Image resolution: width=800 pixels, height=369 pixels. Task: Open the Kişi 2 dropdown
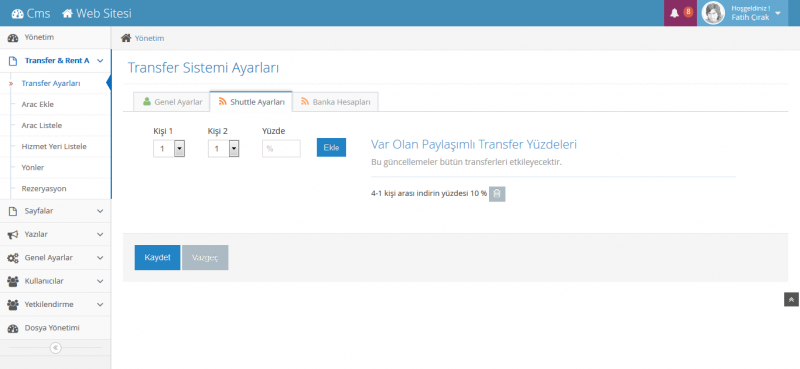tap(223, 149)
